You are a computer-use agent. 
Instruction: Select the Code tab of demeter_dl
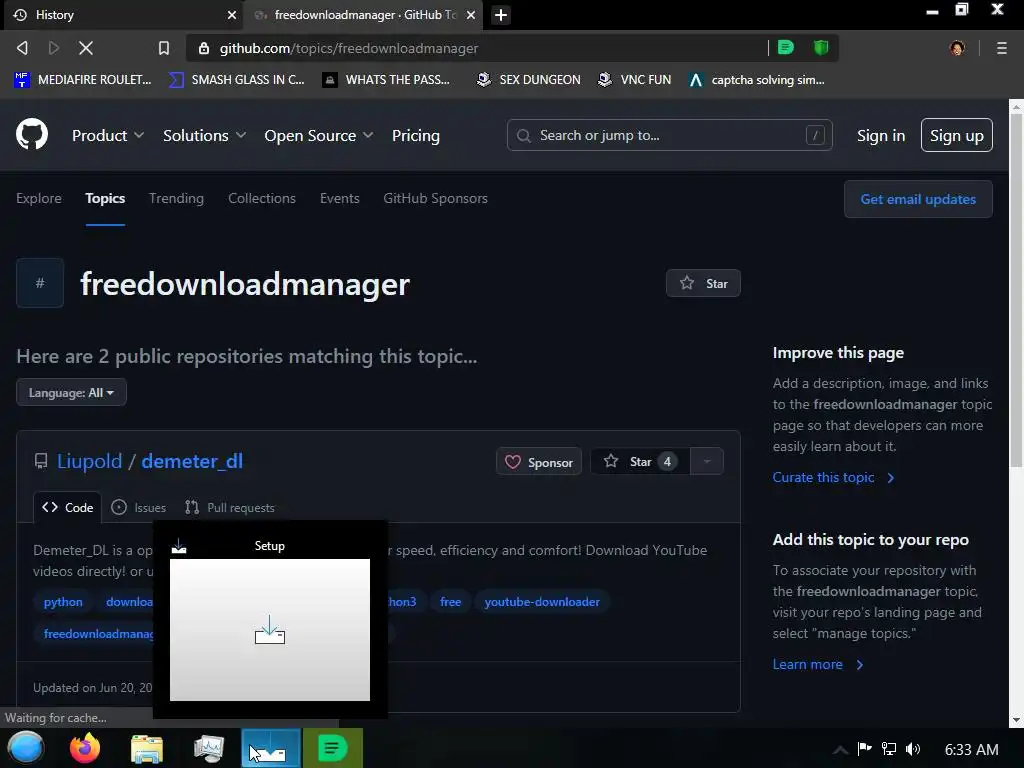(x=67, y=507)
